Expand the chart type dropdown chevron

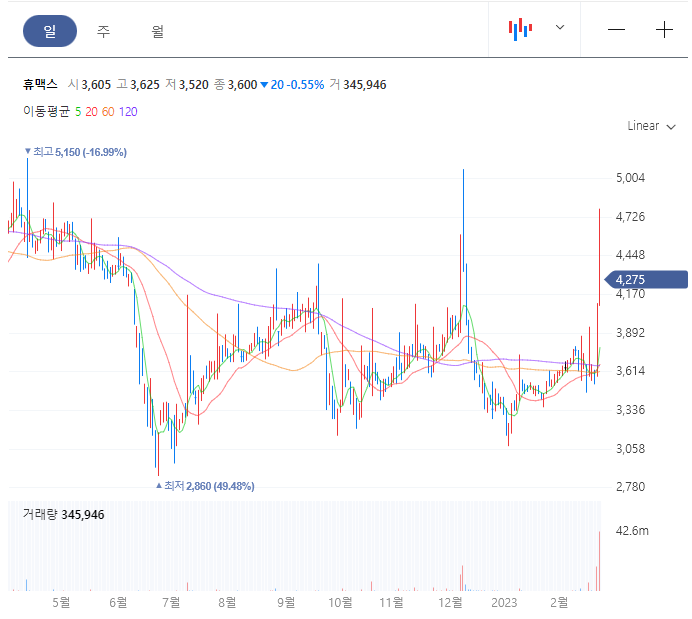click(560, 27)
